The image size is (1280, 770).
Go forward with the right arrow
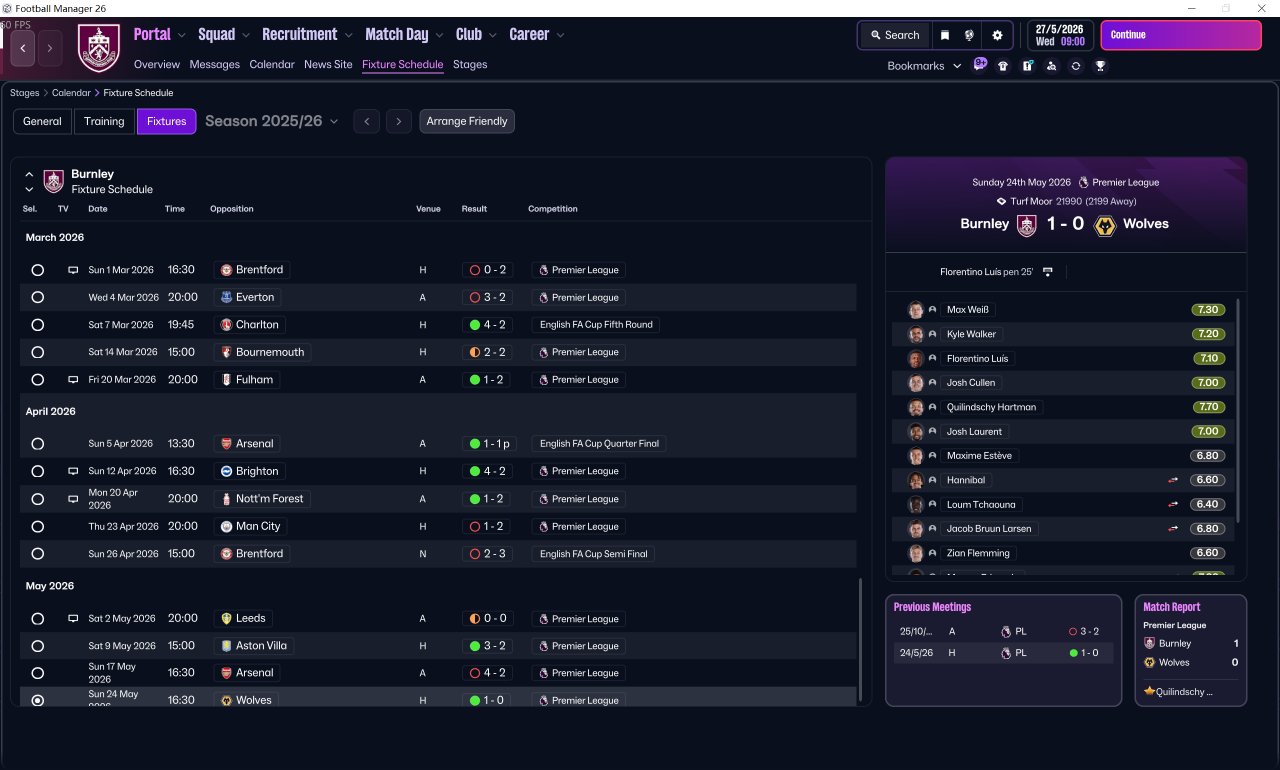[x=50, y=47]
